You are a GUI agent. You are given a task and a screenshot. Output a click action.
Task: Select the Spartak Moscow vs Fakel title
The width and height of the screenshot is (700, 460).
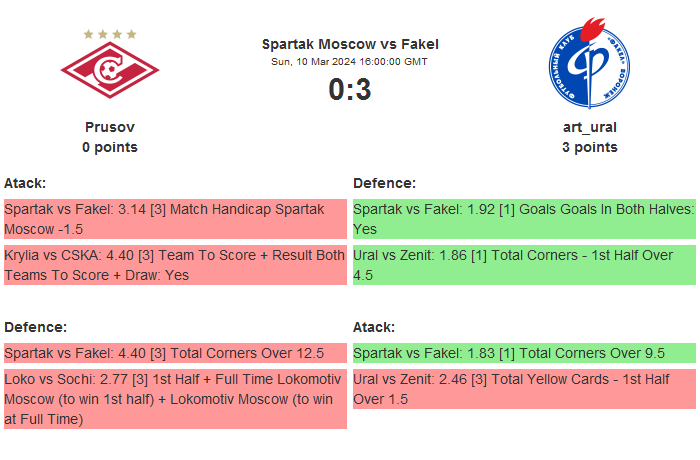tap(350, 44)
